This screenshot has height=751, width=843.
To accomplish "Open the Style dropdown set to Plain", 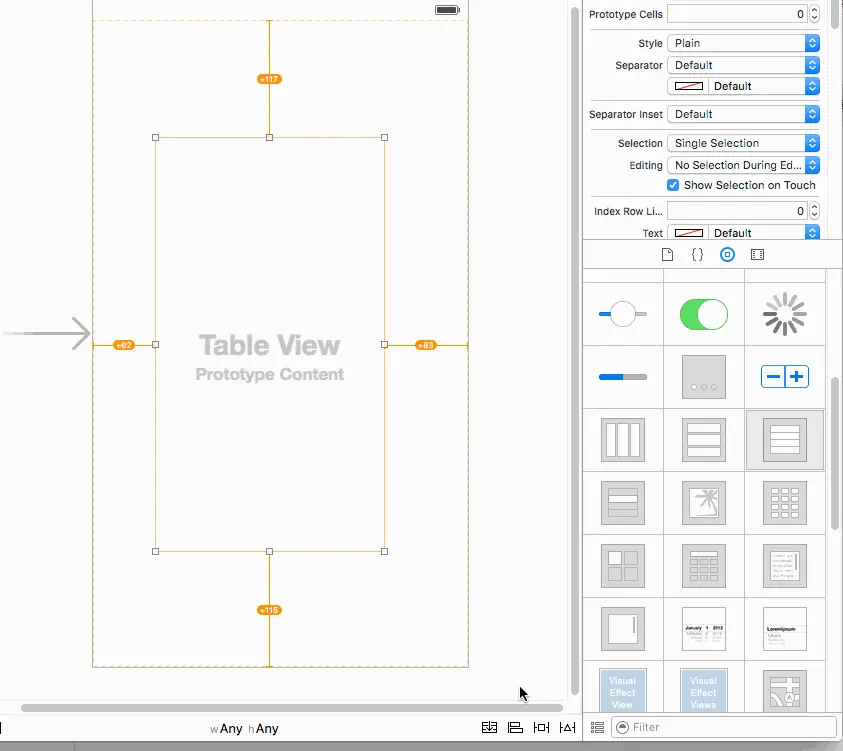I will coord(743,43).
